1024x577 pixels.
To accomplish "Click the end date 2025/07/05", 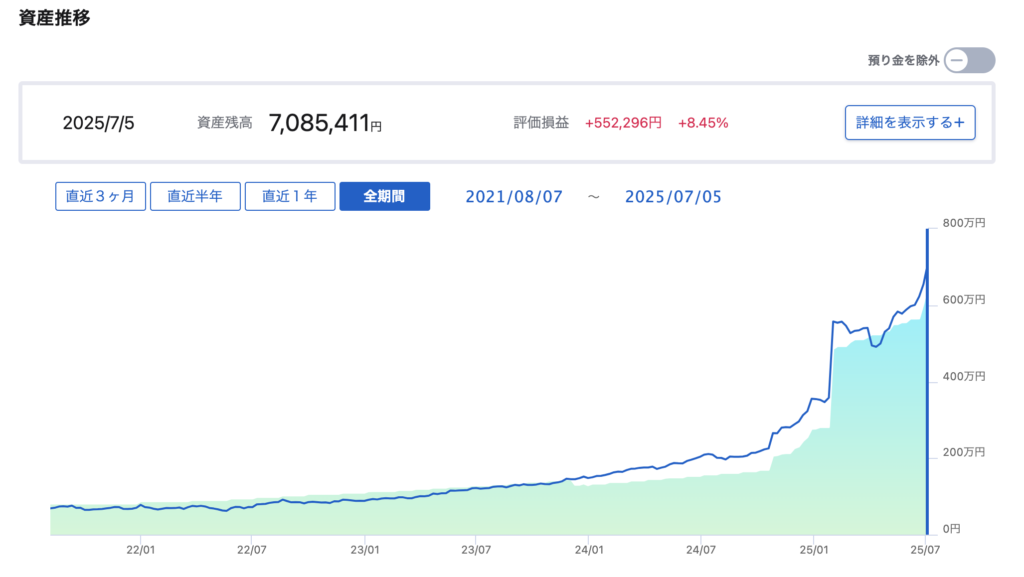I will tap(673, 197).
